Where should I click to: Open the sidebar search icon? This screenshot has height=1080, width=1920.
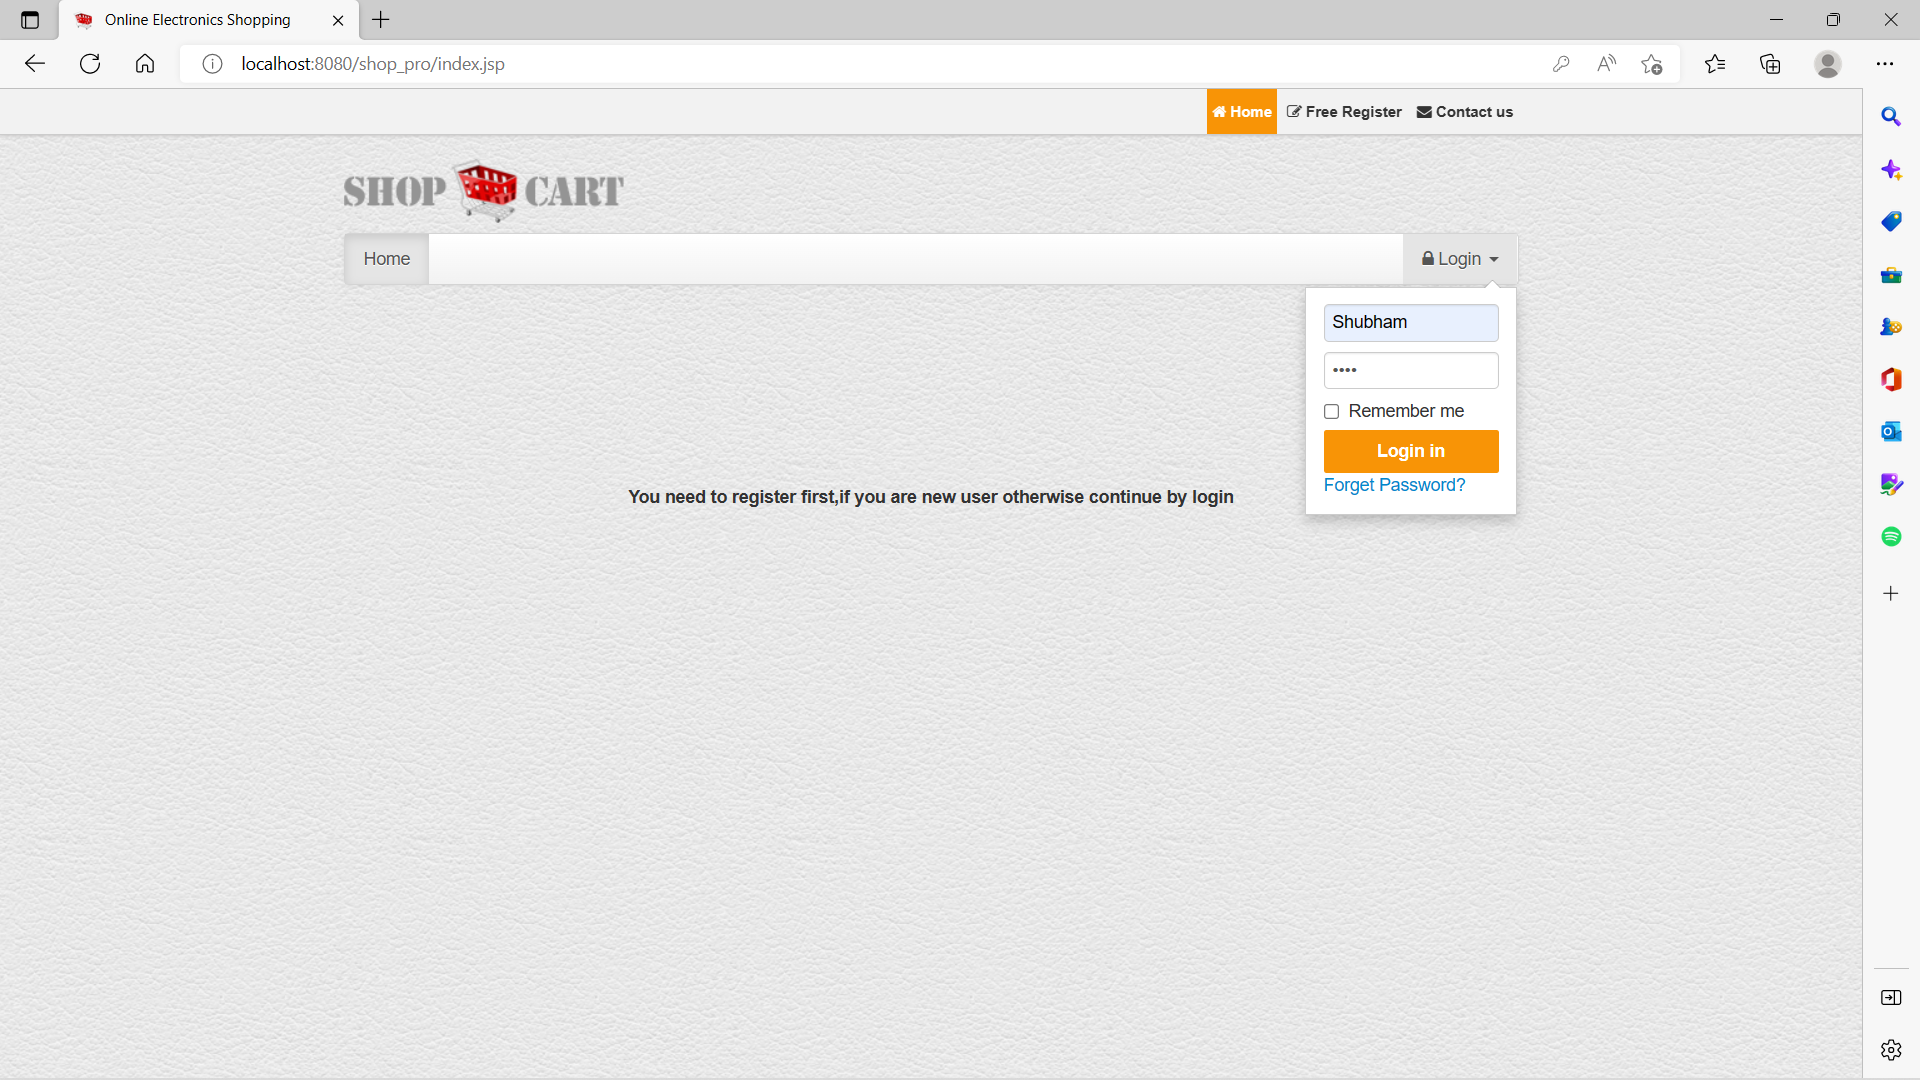[1890, 117]
